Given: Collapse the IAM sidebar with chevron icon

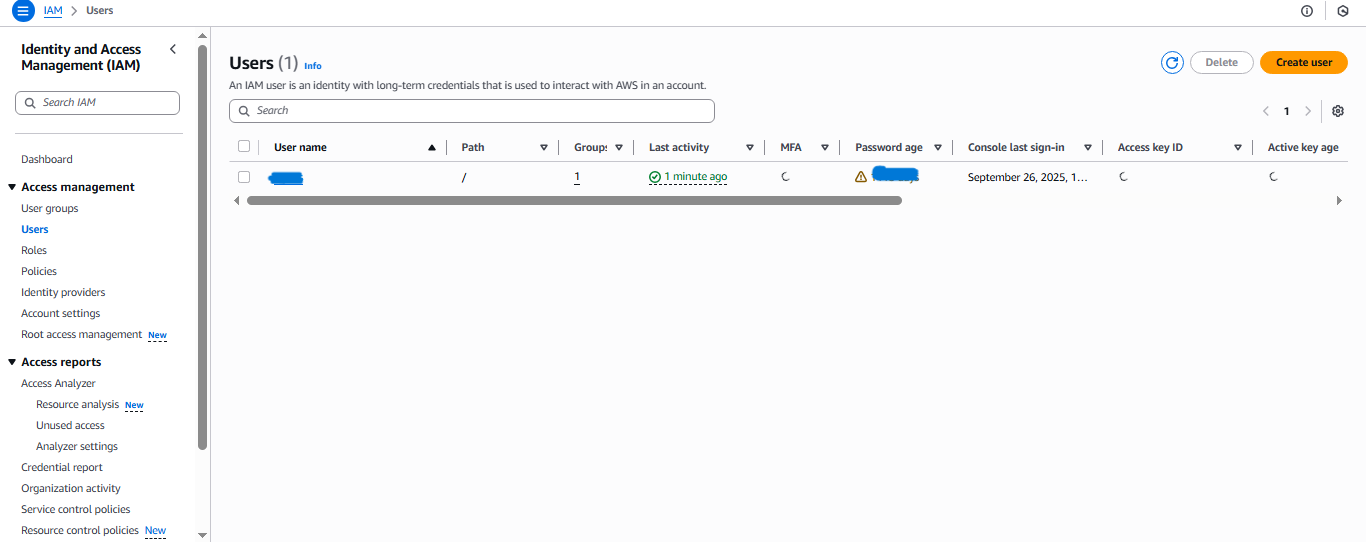Looking at the screenshot, I should tap(173, 49).
